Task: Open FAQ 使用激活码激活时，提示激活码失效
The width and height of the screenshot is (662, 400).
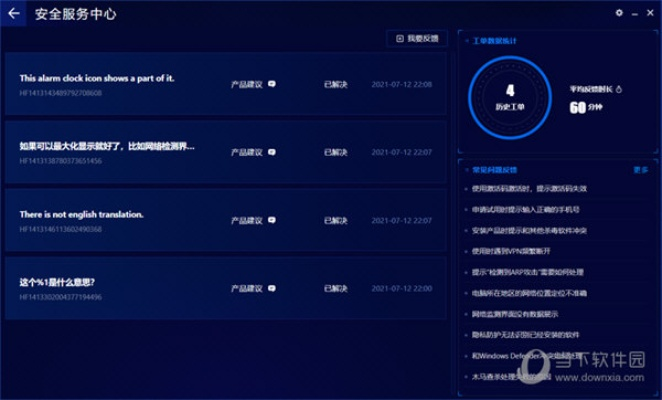Action: 529,189
